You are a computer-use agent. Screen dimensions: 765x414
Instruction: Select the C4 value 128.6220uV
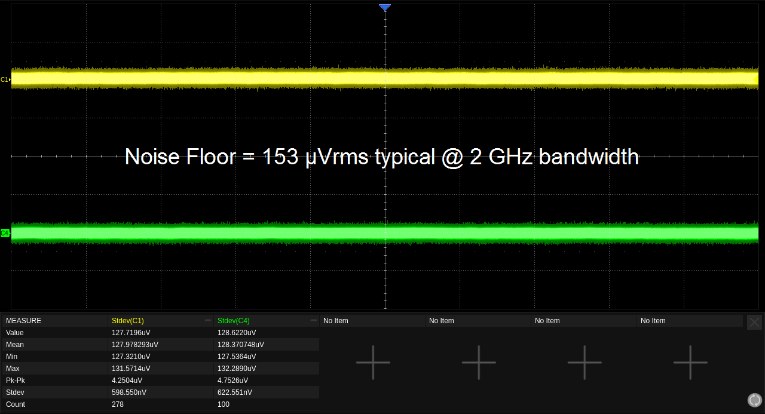tap(237, 333)
